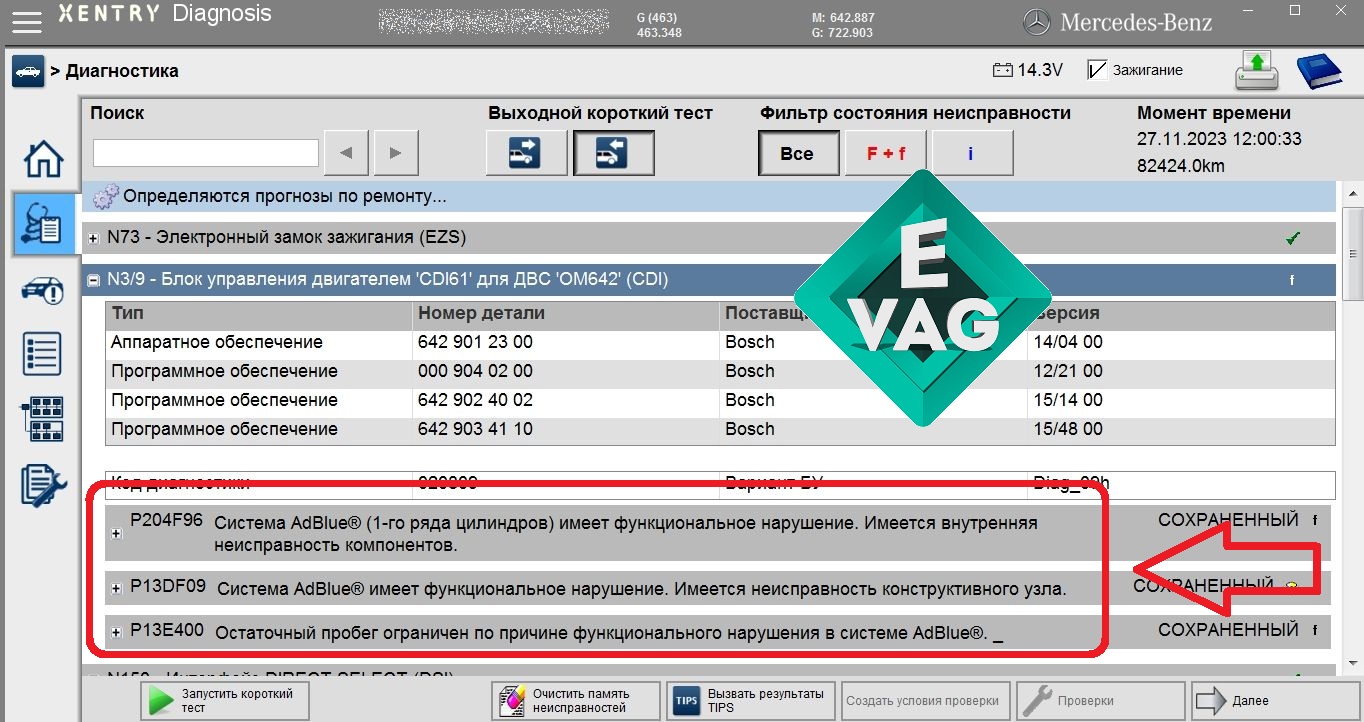Click the vertical scrollbar thumb
Viewport: 1364px width, 722px height.
point(1354,252)
